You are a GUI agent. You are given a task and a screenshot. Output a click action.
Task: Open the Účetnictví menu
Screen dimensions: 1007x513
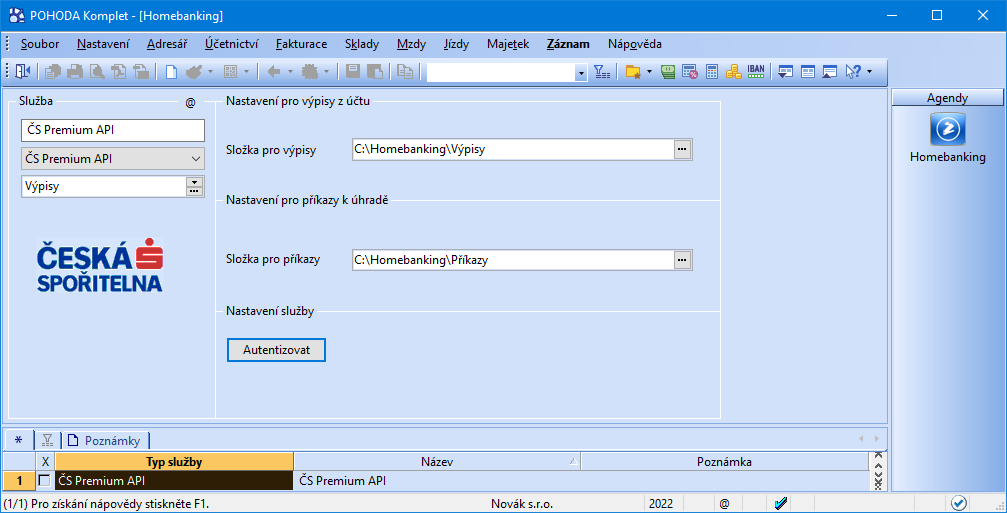click(x=232, y=44)
